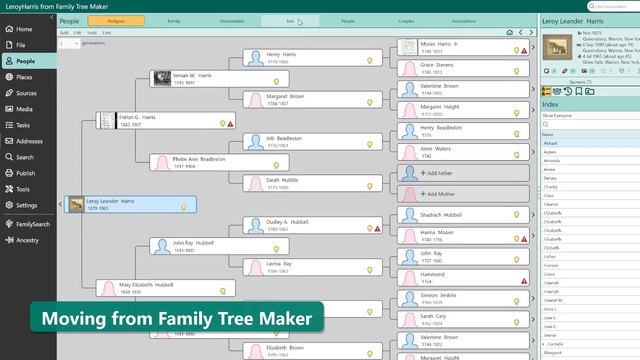
Task: Click the warning triangle on Moses Harris Jr.
Action: pos(524,51)
